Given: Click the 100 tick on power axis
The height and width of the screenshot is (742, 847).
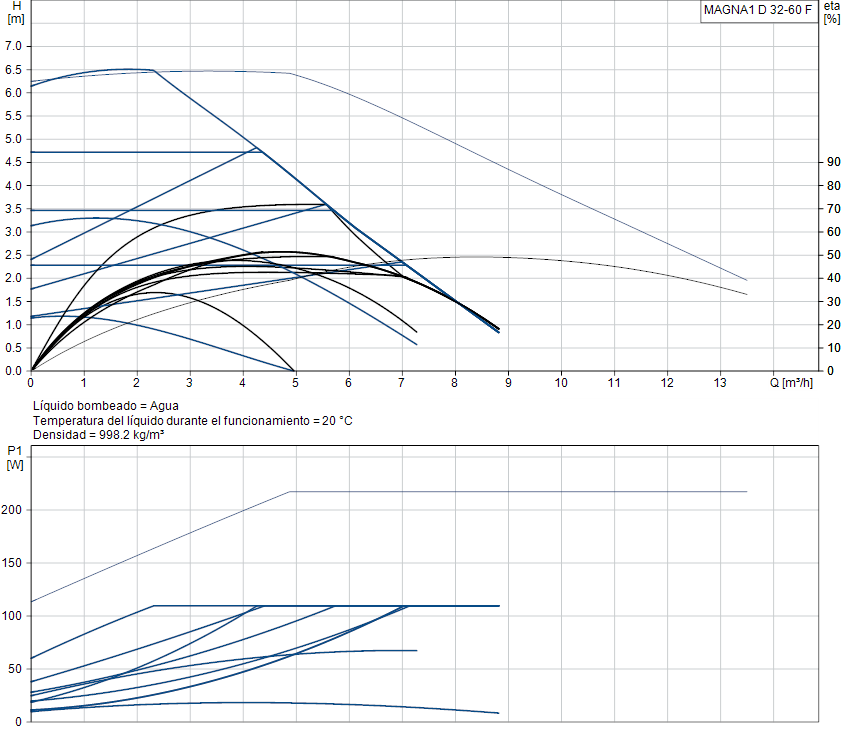Looking at the screenshot, I should (11, 616).
